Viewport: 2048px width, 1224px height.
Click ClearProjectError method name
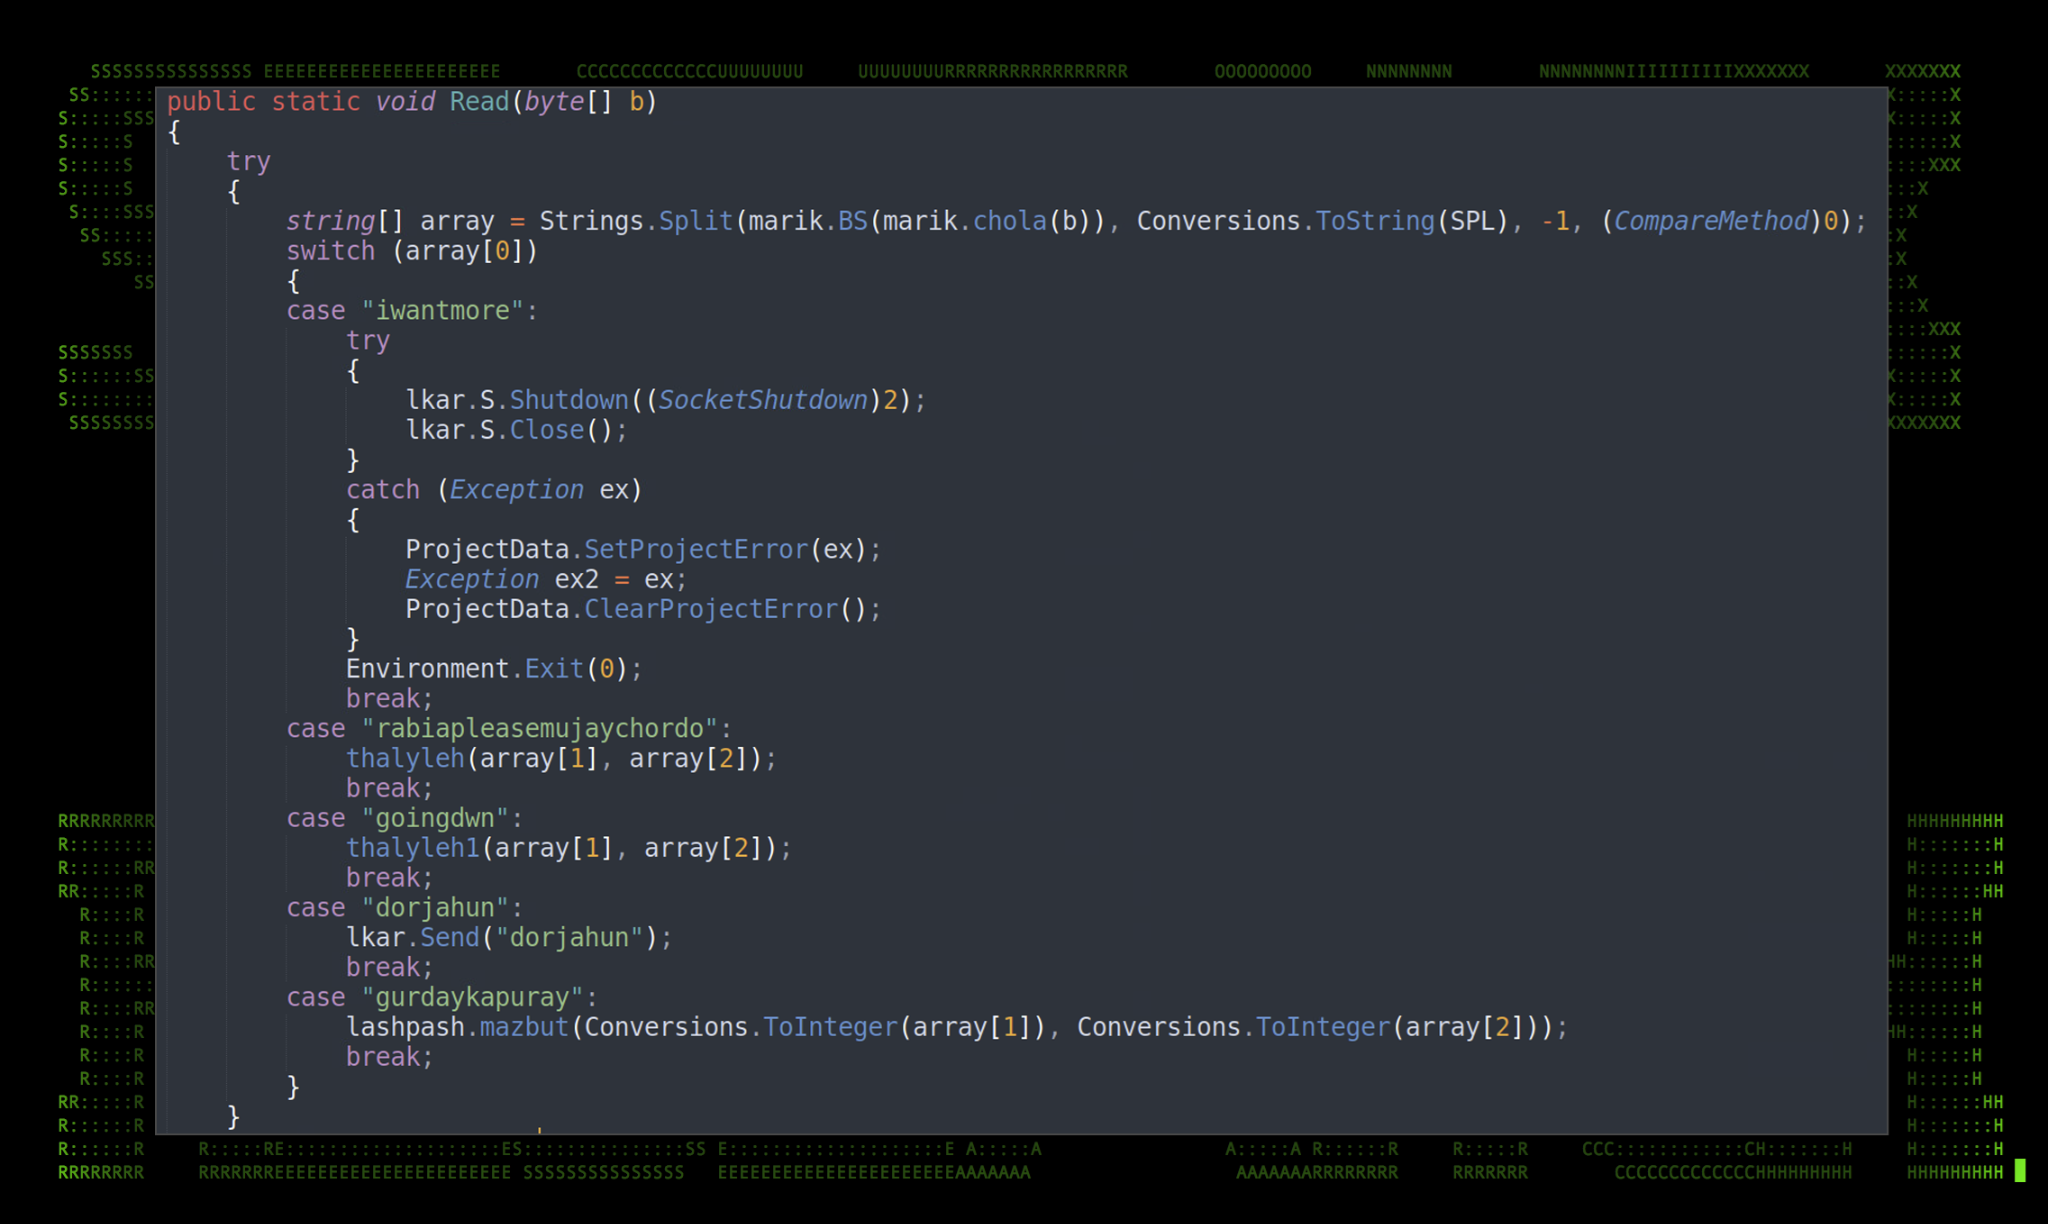pos(710,609)
